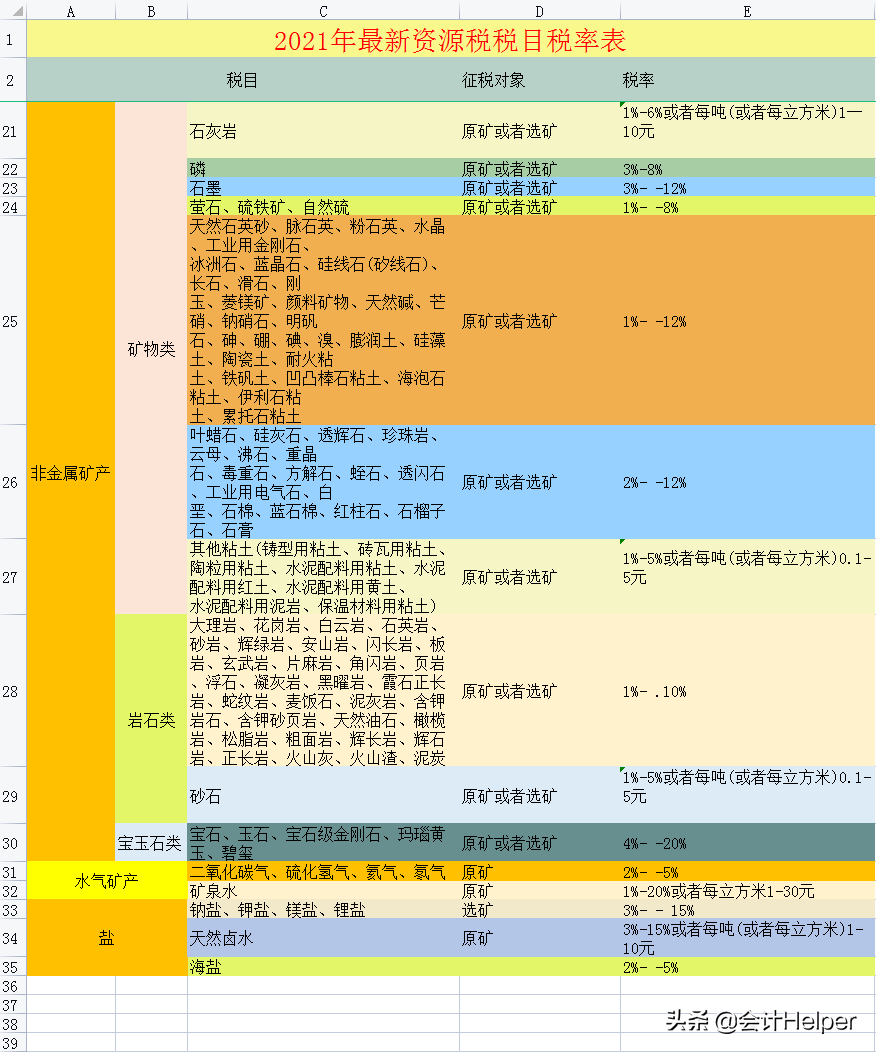Select column E header
Viewport: 876px width, 1052px height.
click(744, 10)
